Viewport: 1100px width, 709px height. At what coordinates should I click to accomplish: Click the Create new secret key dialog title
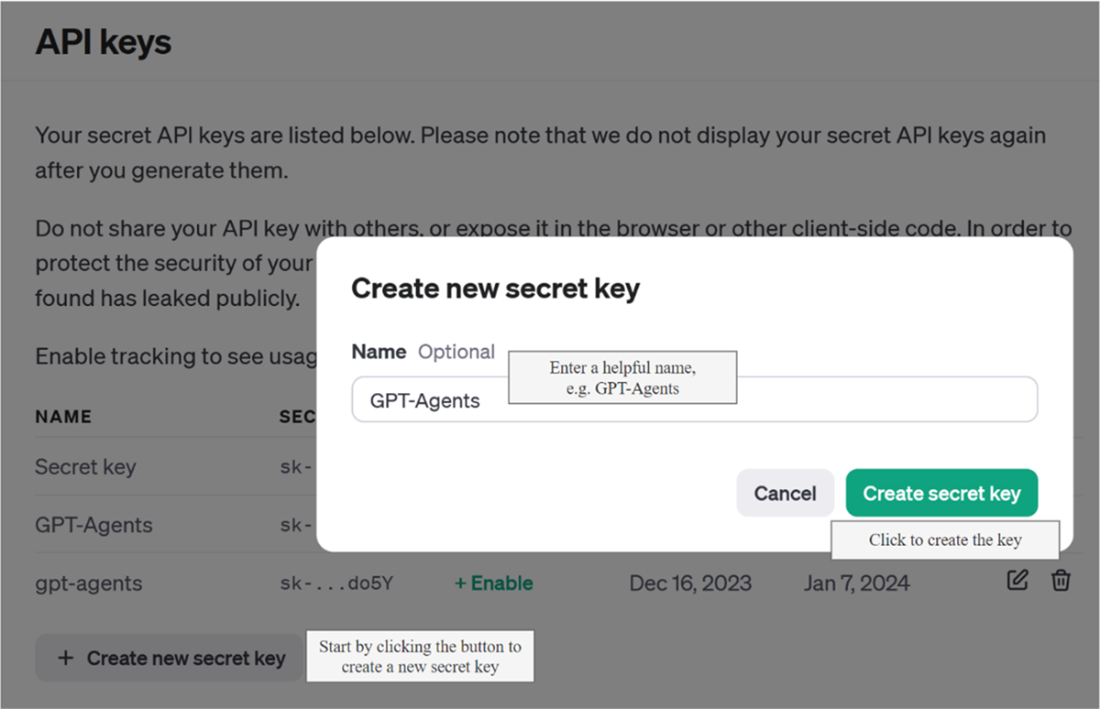pyautogui.click(x=495, y=288)
